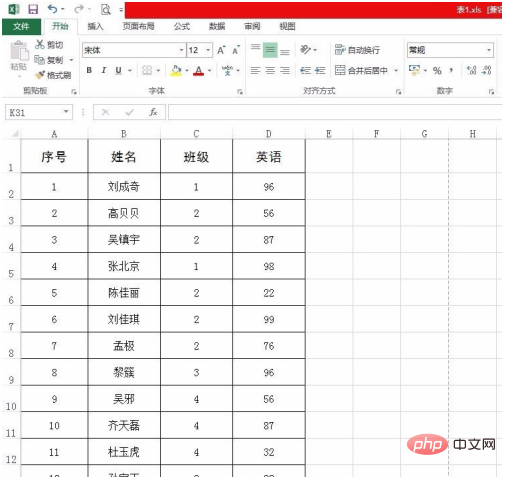Expand the copy 复制 options arrow
The width and height of the screenshot is (506, 477).
click(x=71, y=60)
